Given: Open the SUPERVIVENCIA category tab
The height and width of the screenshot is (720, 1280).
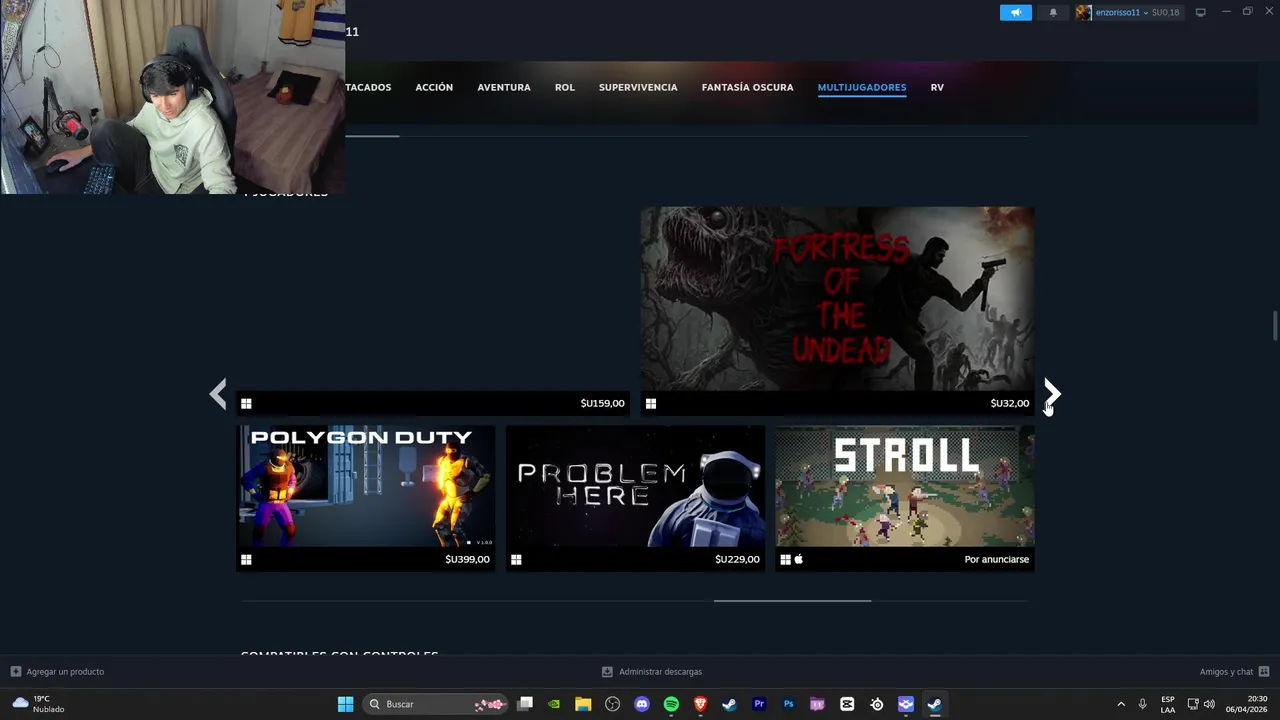Looking at the screenshot, I should [x=638, y=87].
